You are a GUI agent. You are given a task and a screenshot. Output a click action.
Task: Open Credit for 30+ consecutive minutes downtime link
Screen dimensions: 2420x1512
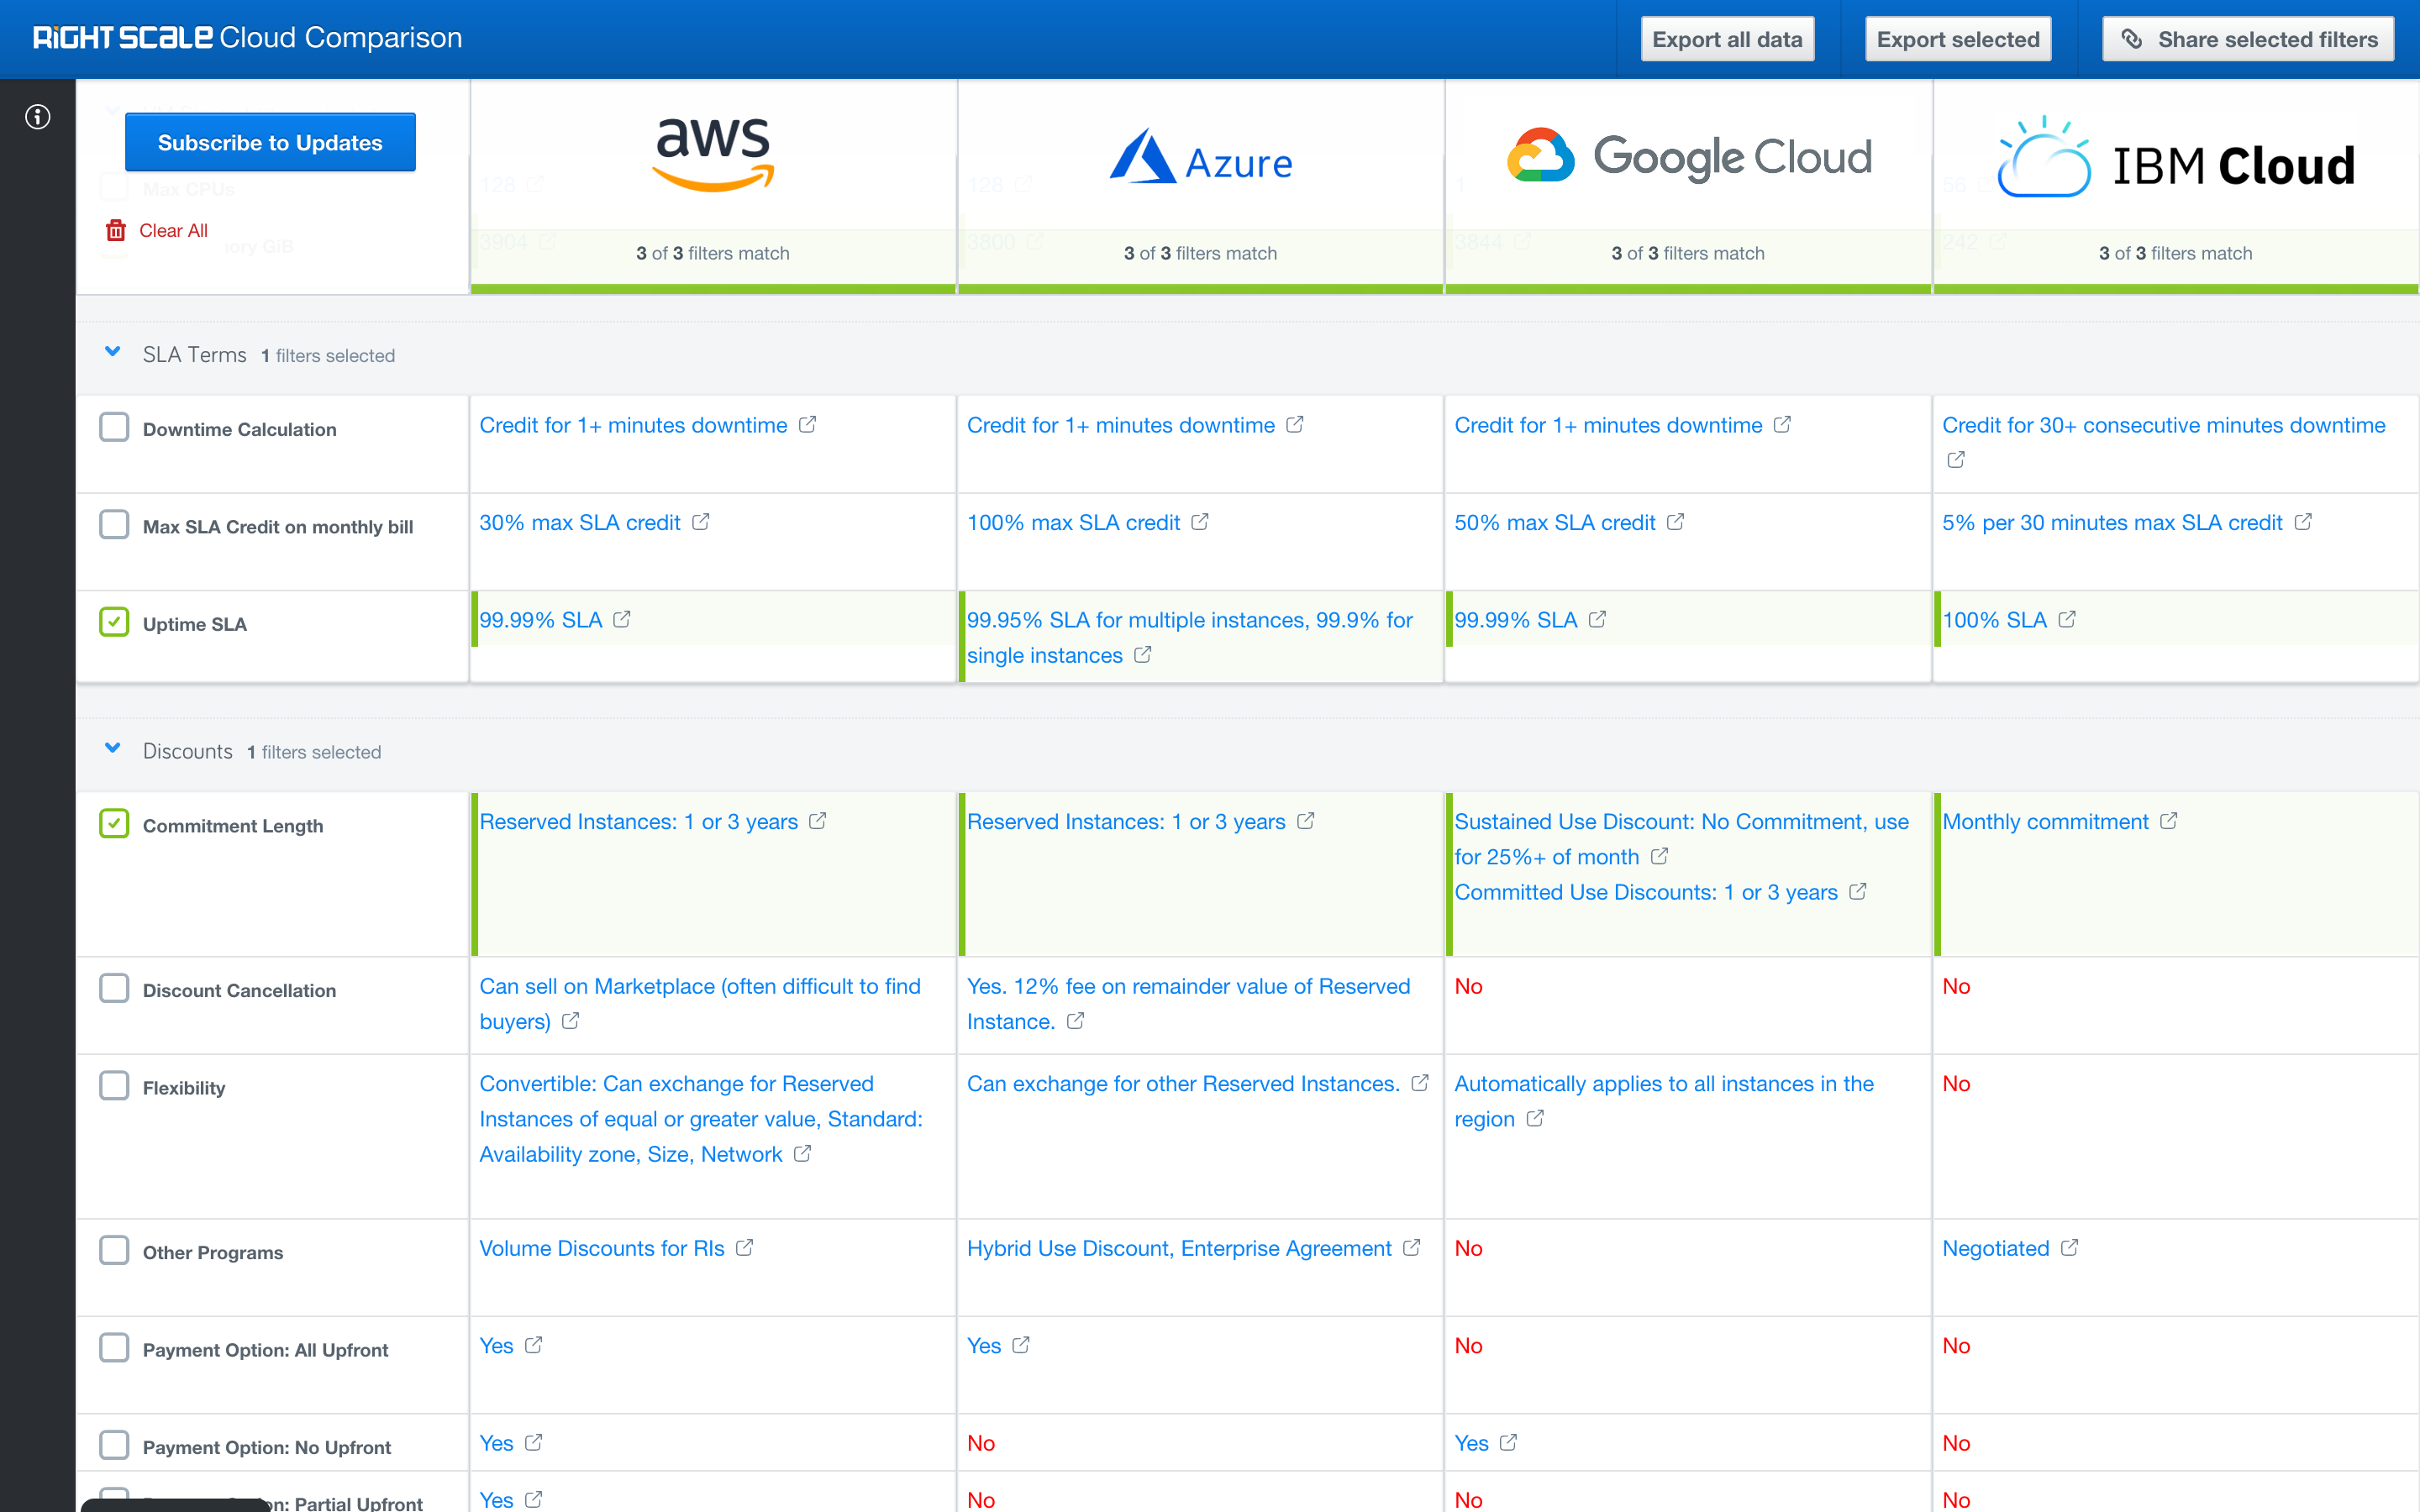(2164, 425)
